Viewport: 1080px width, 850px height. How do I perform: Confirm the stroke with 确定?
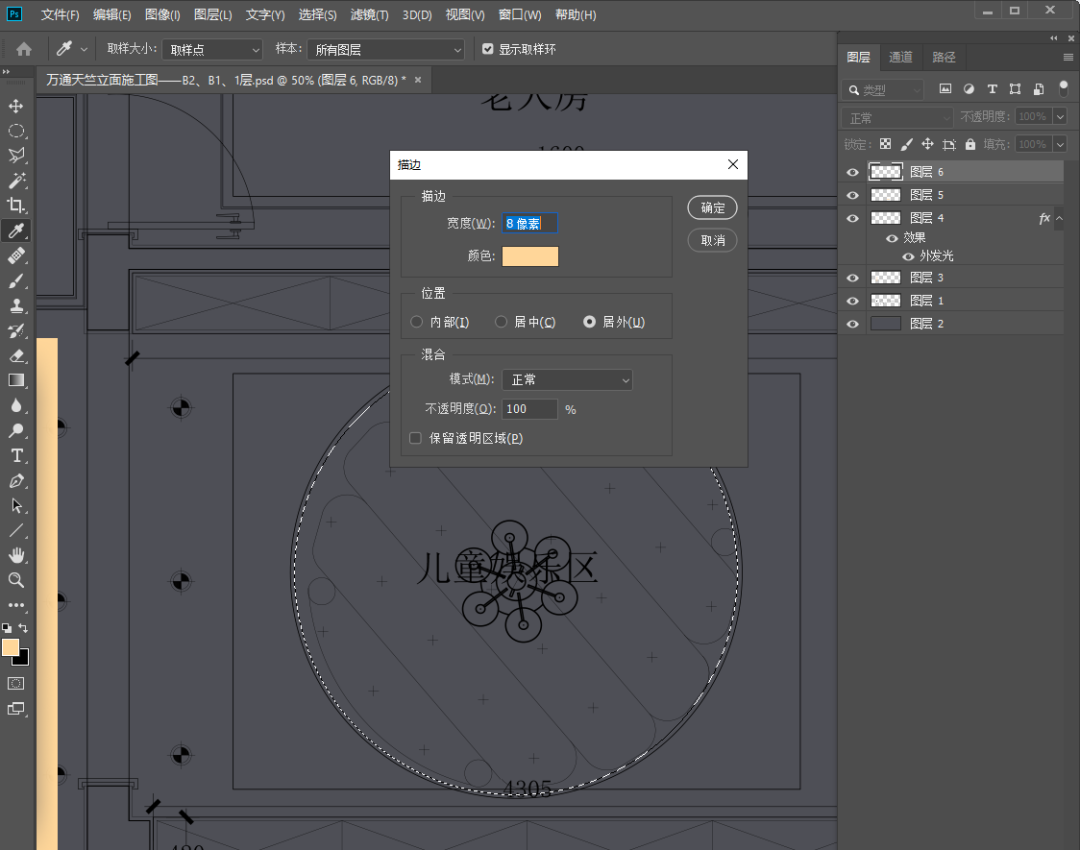coord(712,208)
